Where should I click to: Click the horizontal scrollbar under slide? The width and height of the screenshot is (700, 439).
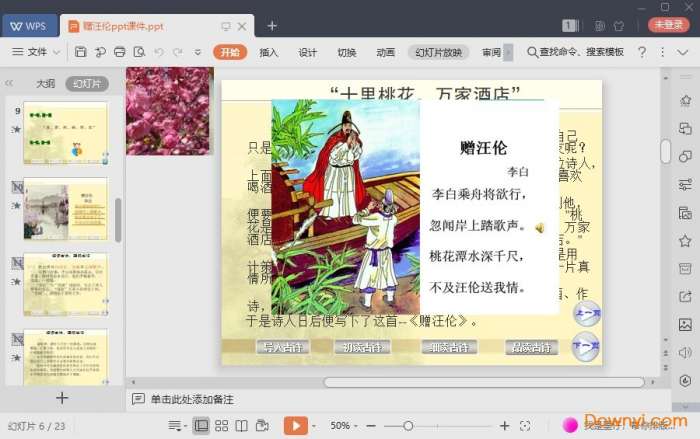pyautogui.click(x=484, y=382)
